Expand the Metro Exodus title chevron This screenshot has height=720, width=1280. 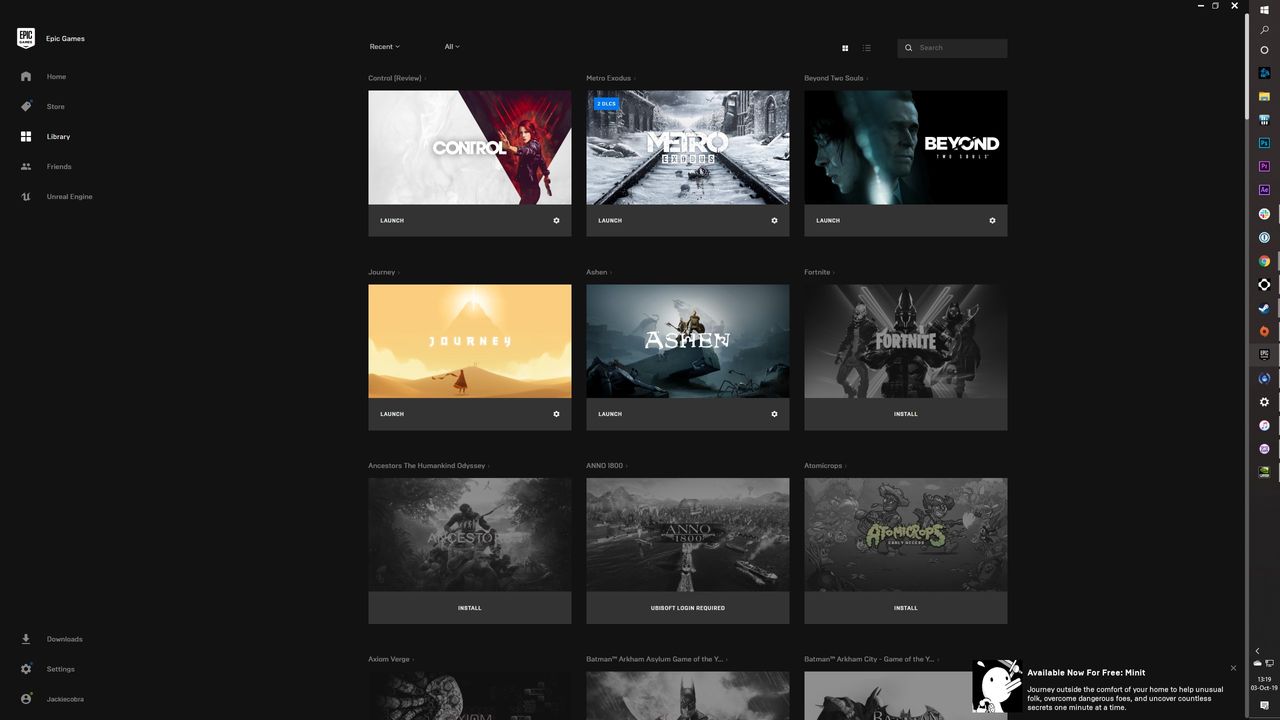(635, 78)
